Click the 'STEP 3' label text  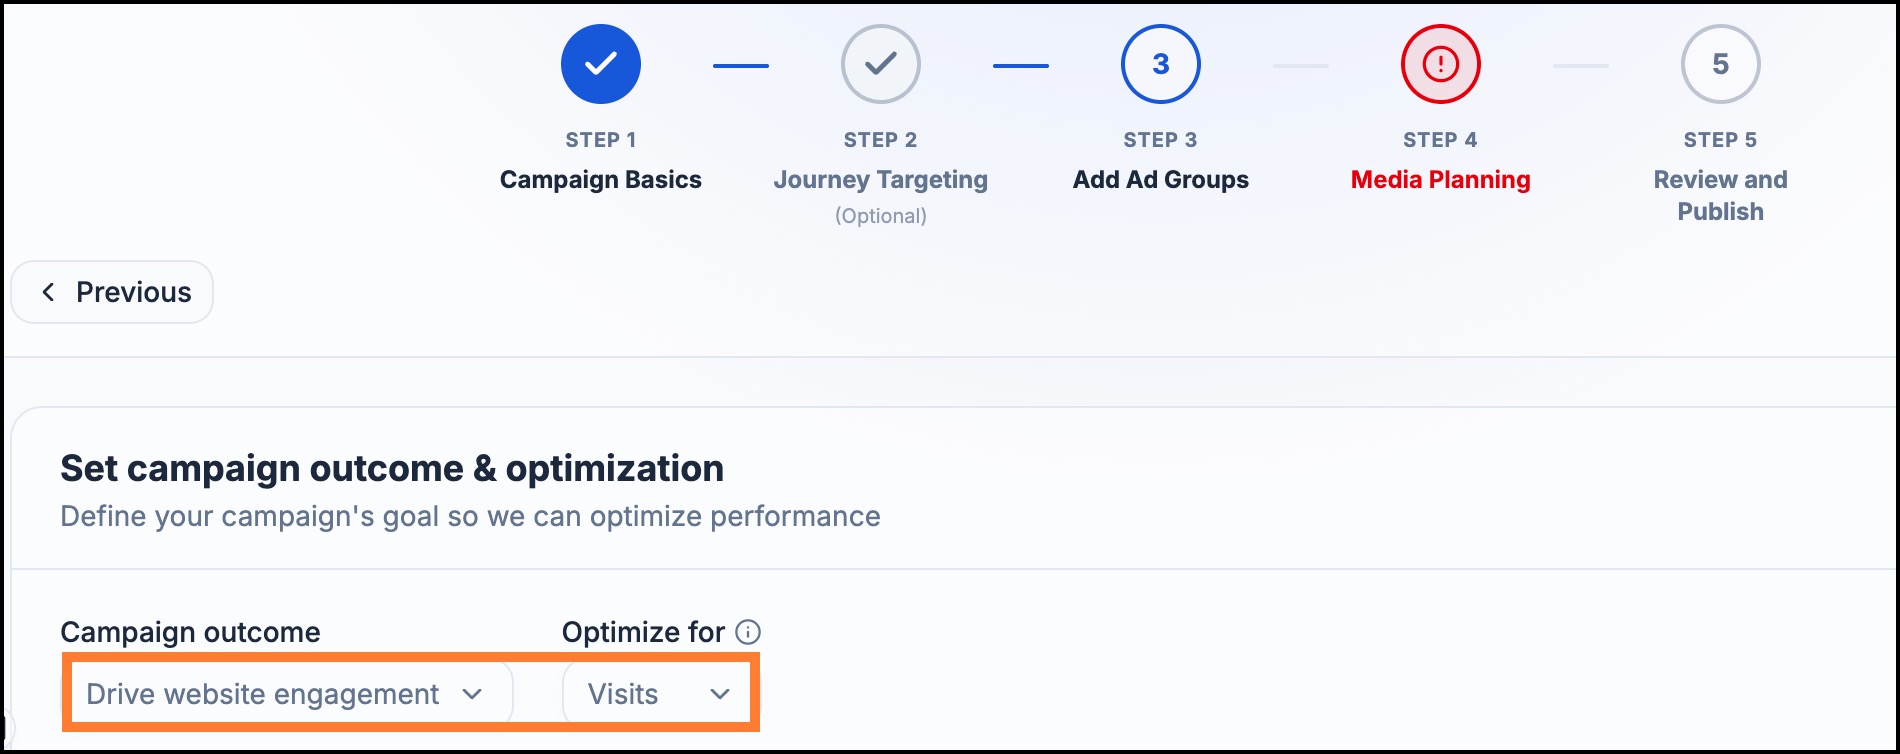(1161, 140)
